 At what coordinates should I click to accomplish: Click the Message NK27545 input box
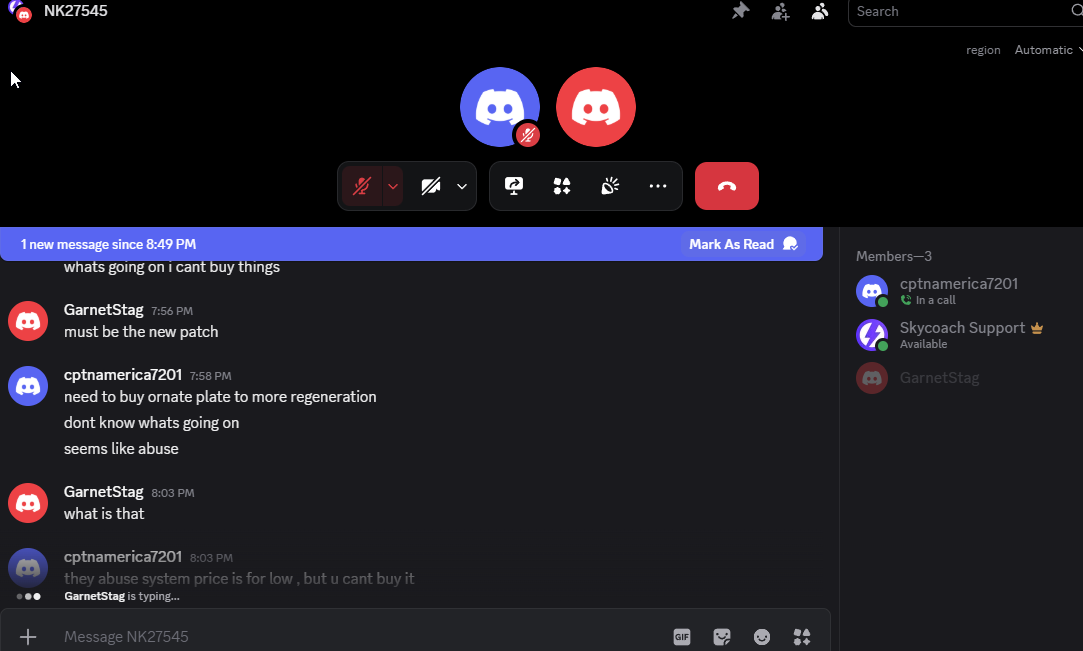(x=359, y=637)
